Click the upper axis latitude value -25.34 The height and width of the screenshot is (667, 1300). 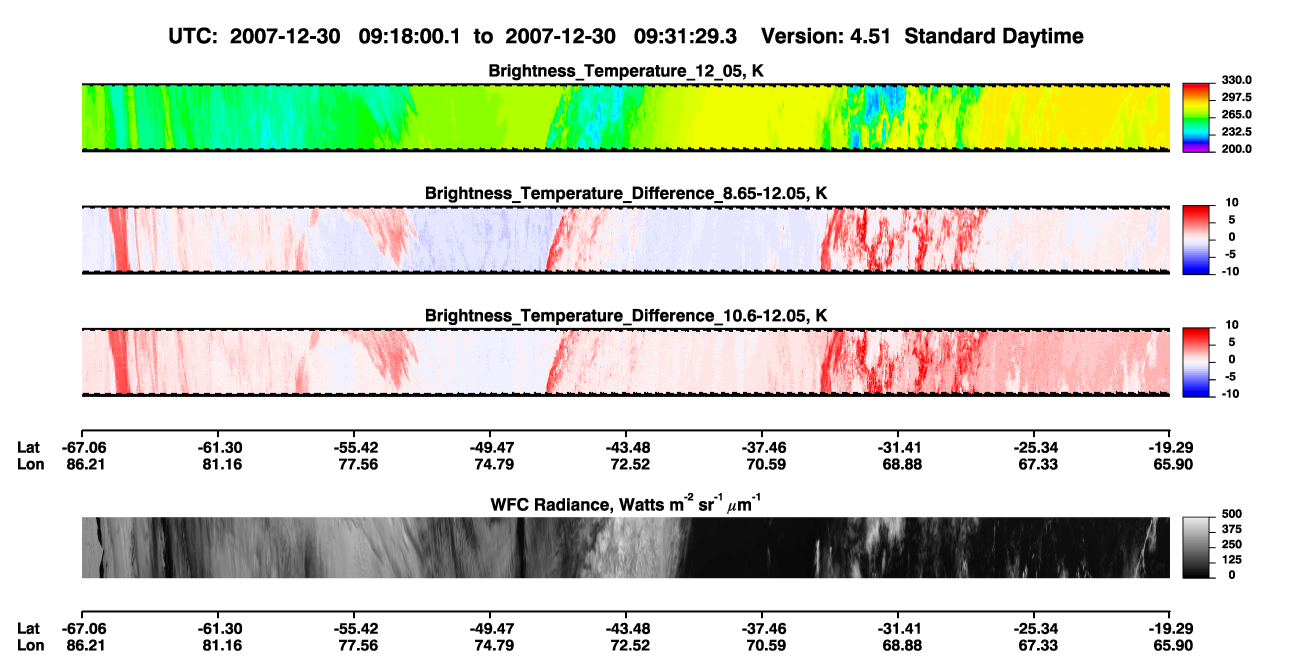1034,447
